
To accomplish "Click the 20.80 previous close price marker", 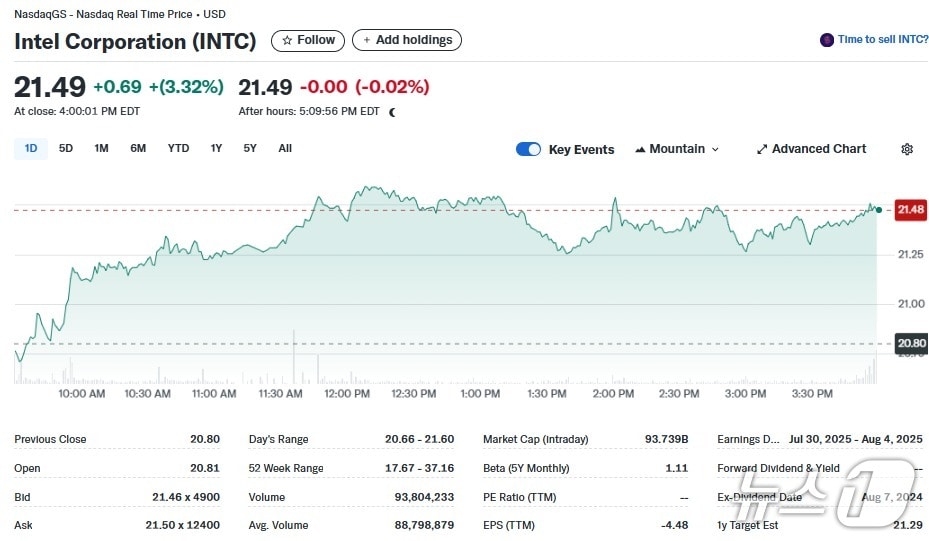I will (910, 343).
